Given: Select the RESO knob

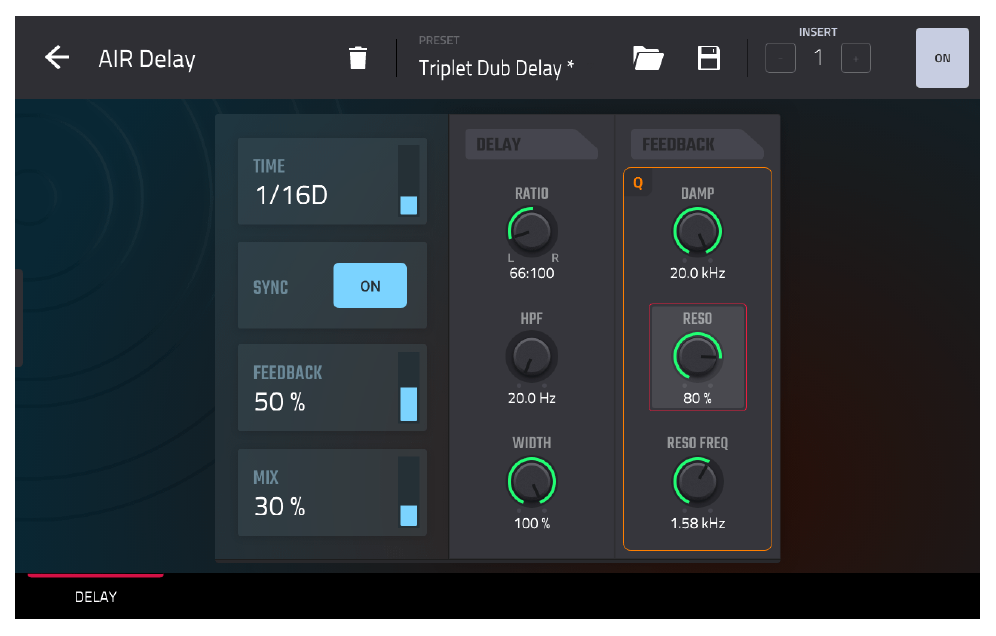Looking at the screenshot, I should point(697,356).
